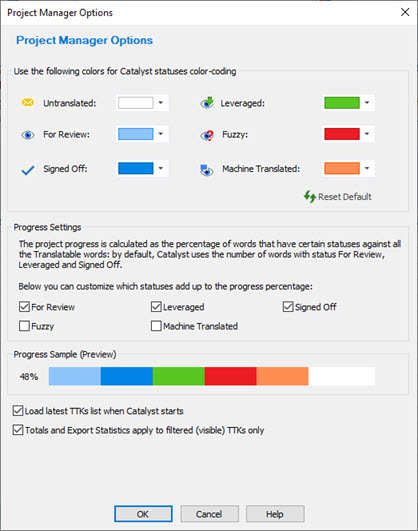Click the red segment of progress preview

click(x=230, y=376)
